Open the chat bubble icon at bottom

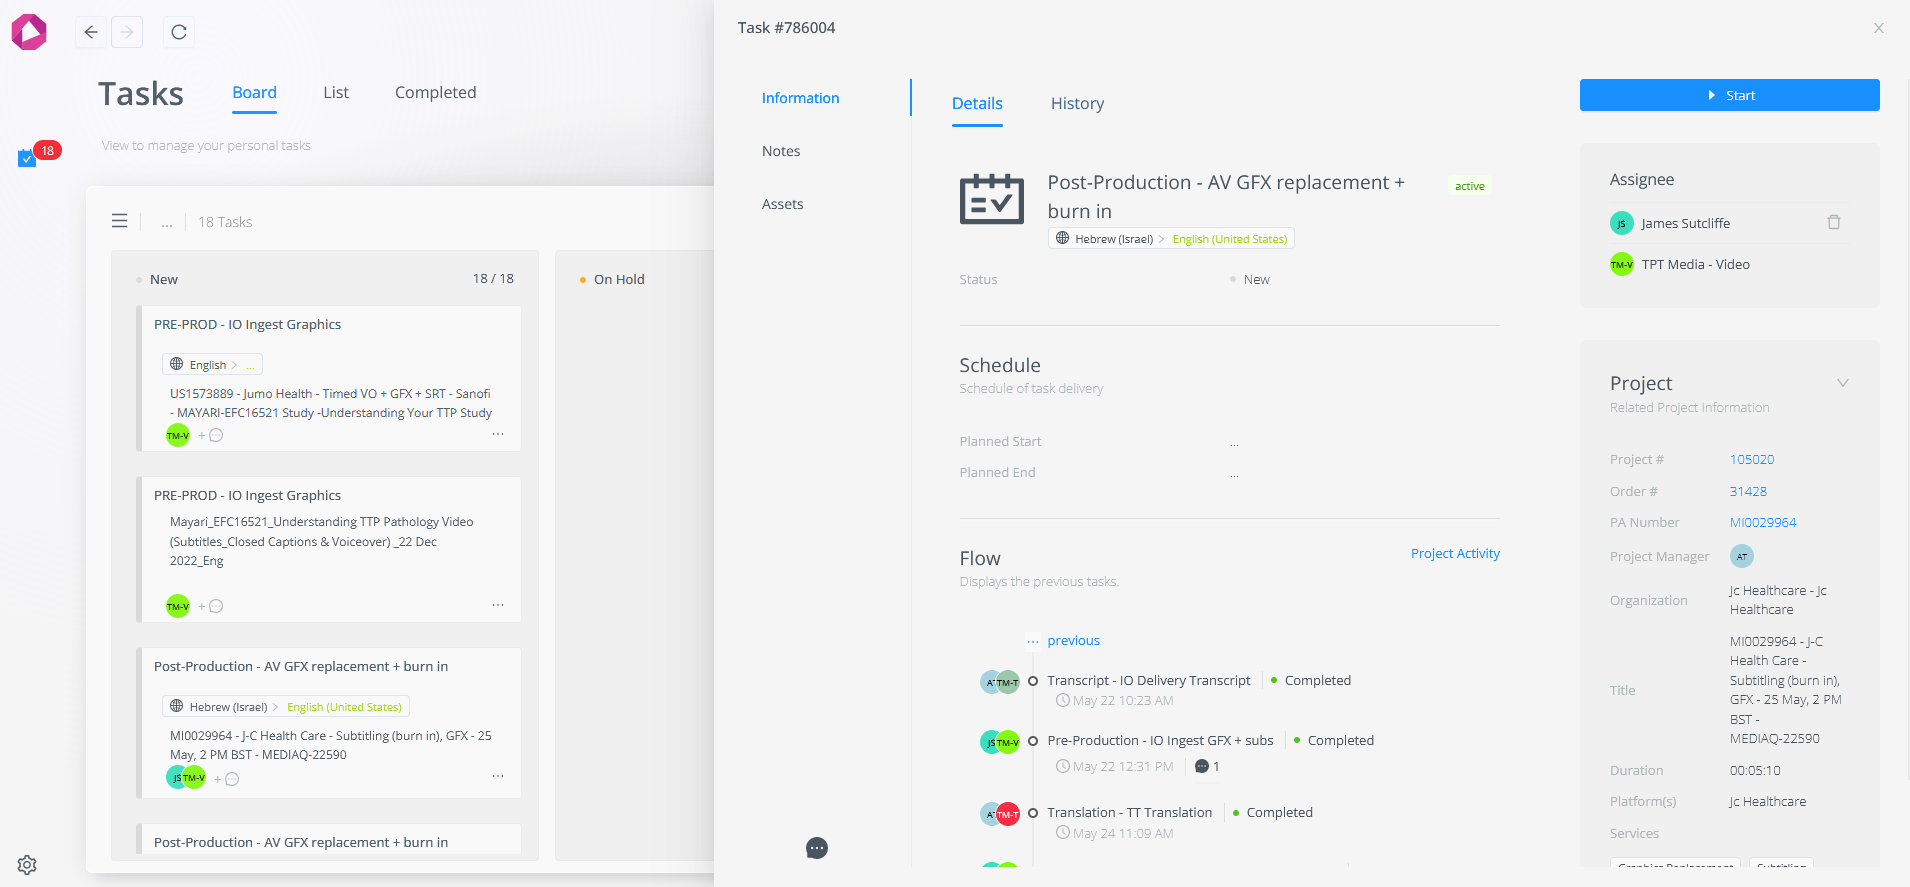(x=817, y=848)
